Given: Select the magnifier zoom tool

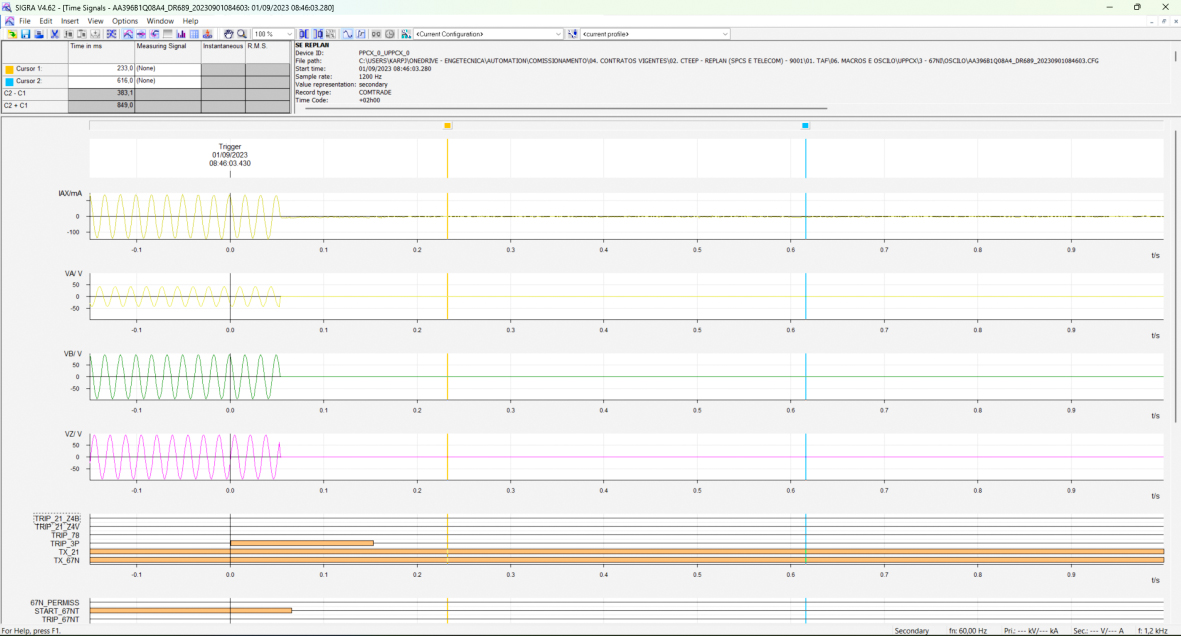Looking at the screenshot, I should click(241, 34).
